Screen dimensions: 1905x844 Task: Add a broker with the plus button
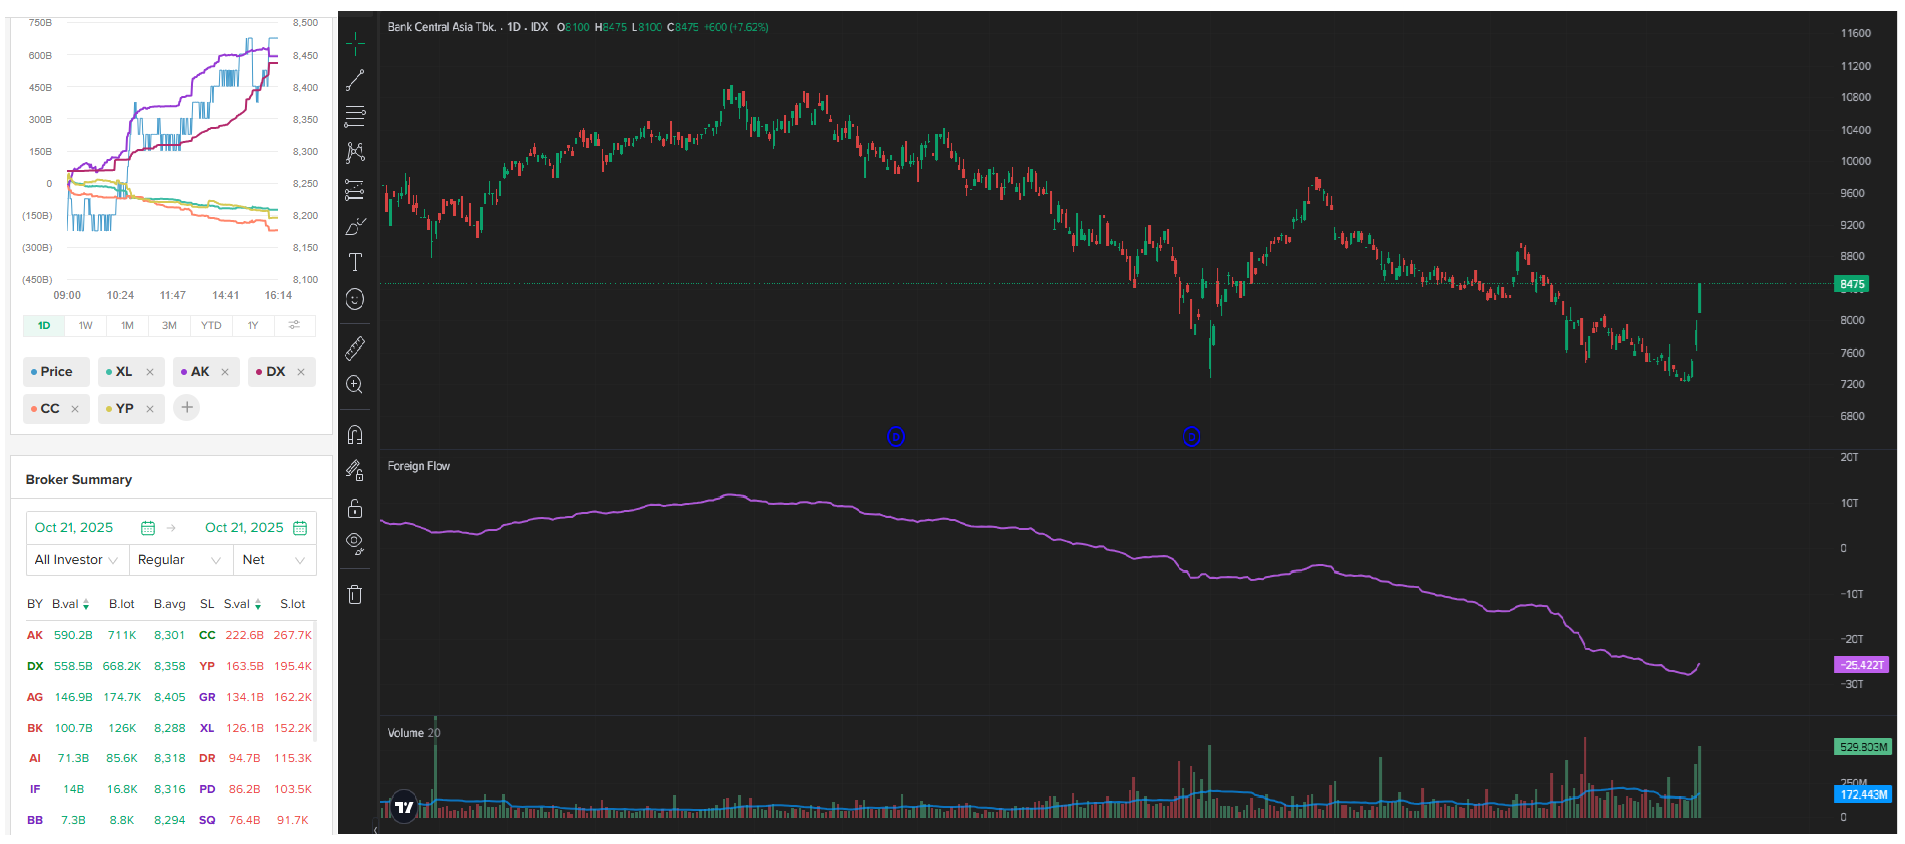(x=187, y=408)
